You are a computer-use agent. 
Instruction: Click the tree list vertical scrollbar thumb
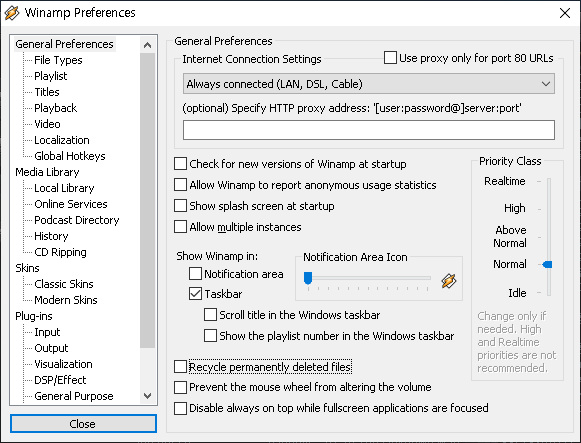pos(147,200)
